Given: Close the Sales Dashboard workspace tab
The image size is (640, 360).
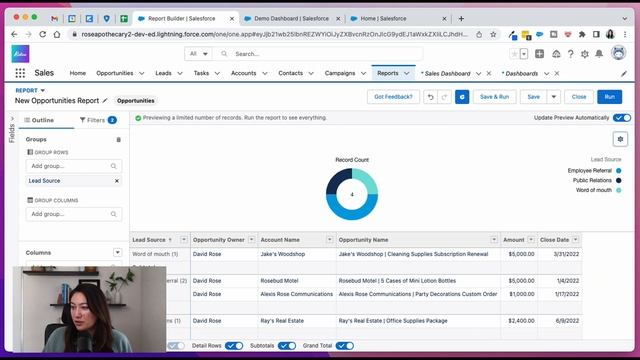Looking at the screenshot, I should point(489,73).
